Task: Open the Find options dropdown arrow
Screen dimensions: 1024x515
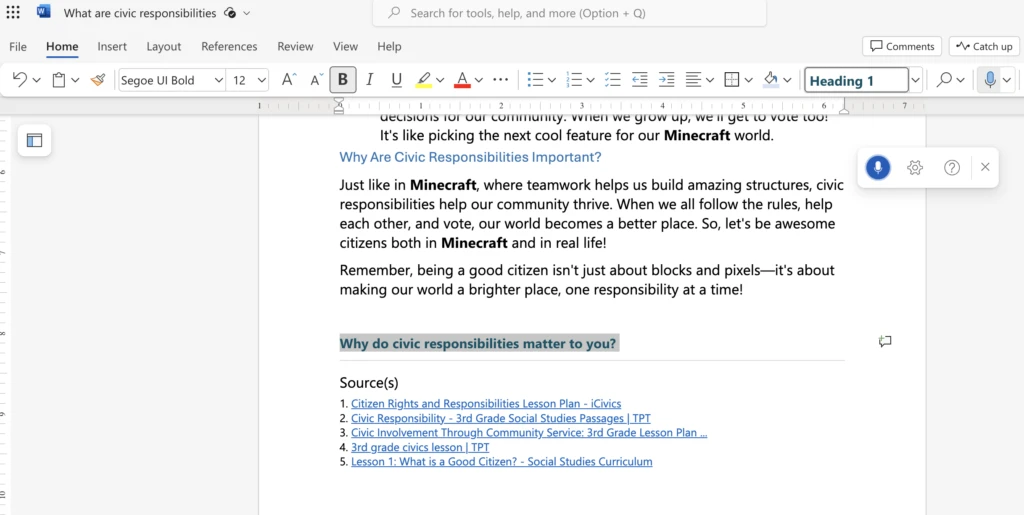Action: pos(961,80)
